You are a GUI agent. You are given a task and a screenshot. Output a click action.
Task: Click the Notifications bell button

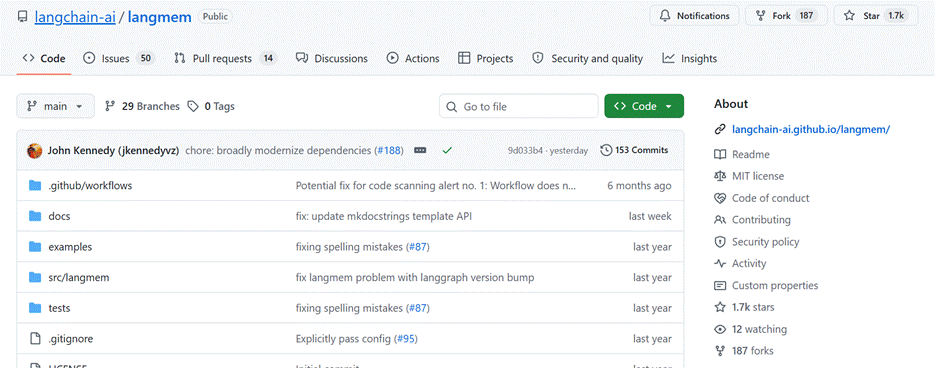(x=694, y=16)
